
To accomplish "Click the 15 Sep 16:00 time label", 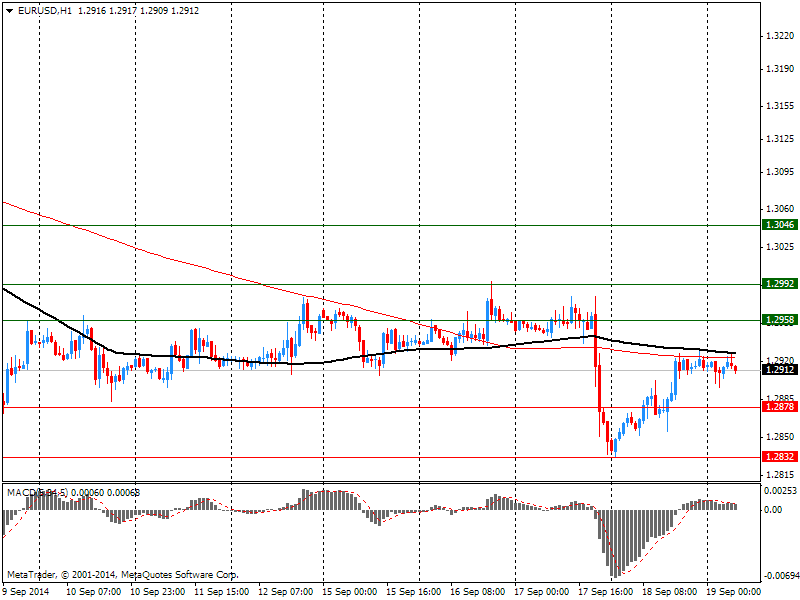I will coord(414,592).
